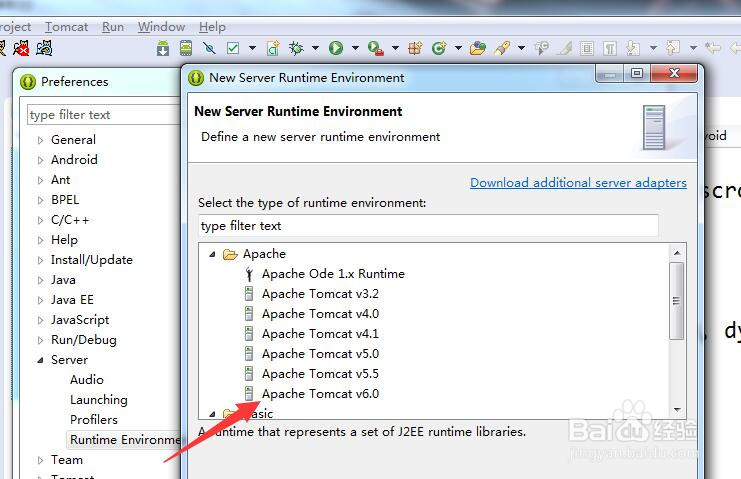Click runtime type filter text field
The width and height of the screenshot is (741, 479).
(x=429, y=226)
